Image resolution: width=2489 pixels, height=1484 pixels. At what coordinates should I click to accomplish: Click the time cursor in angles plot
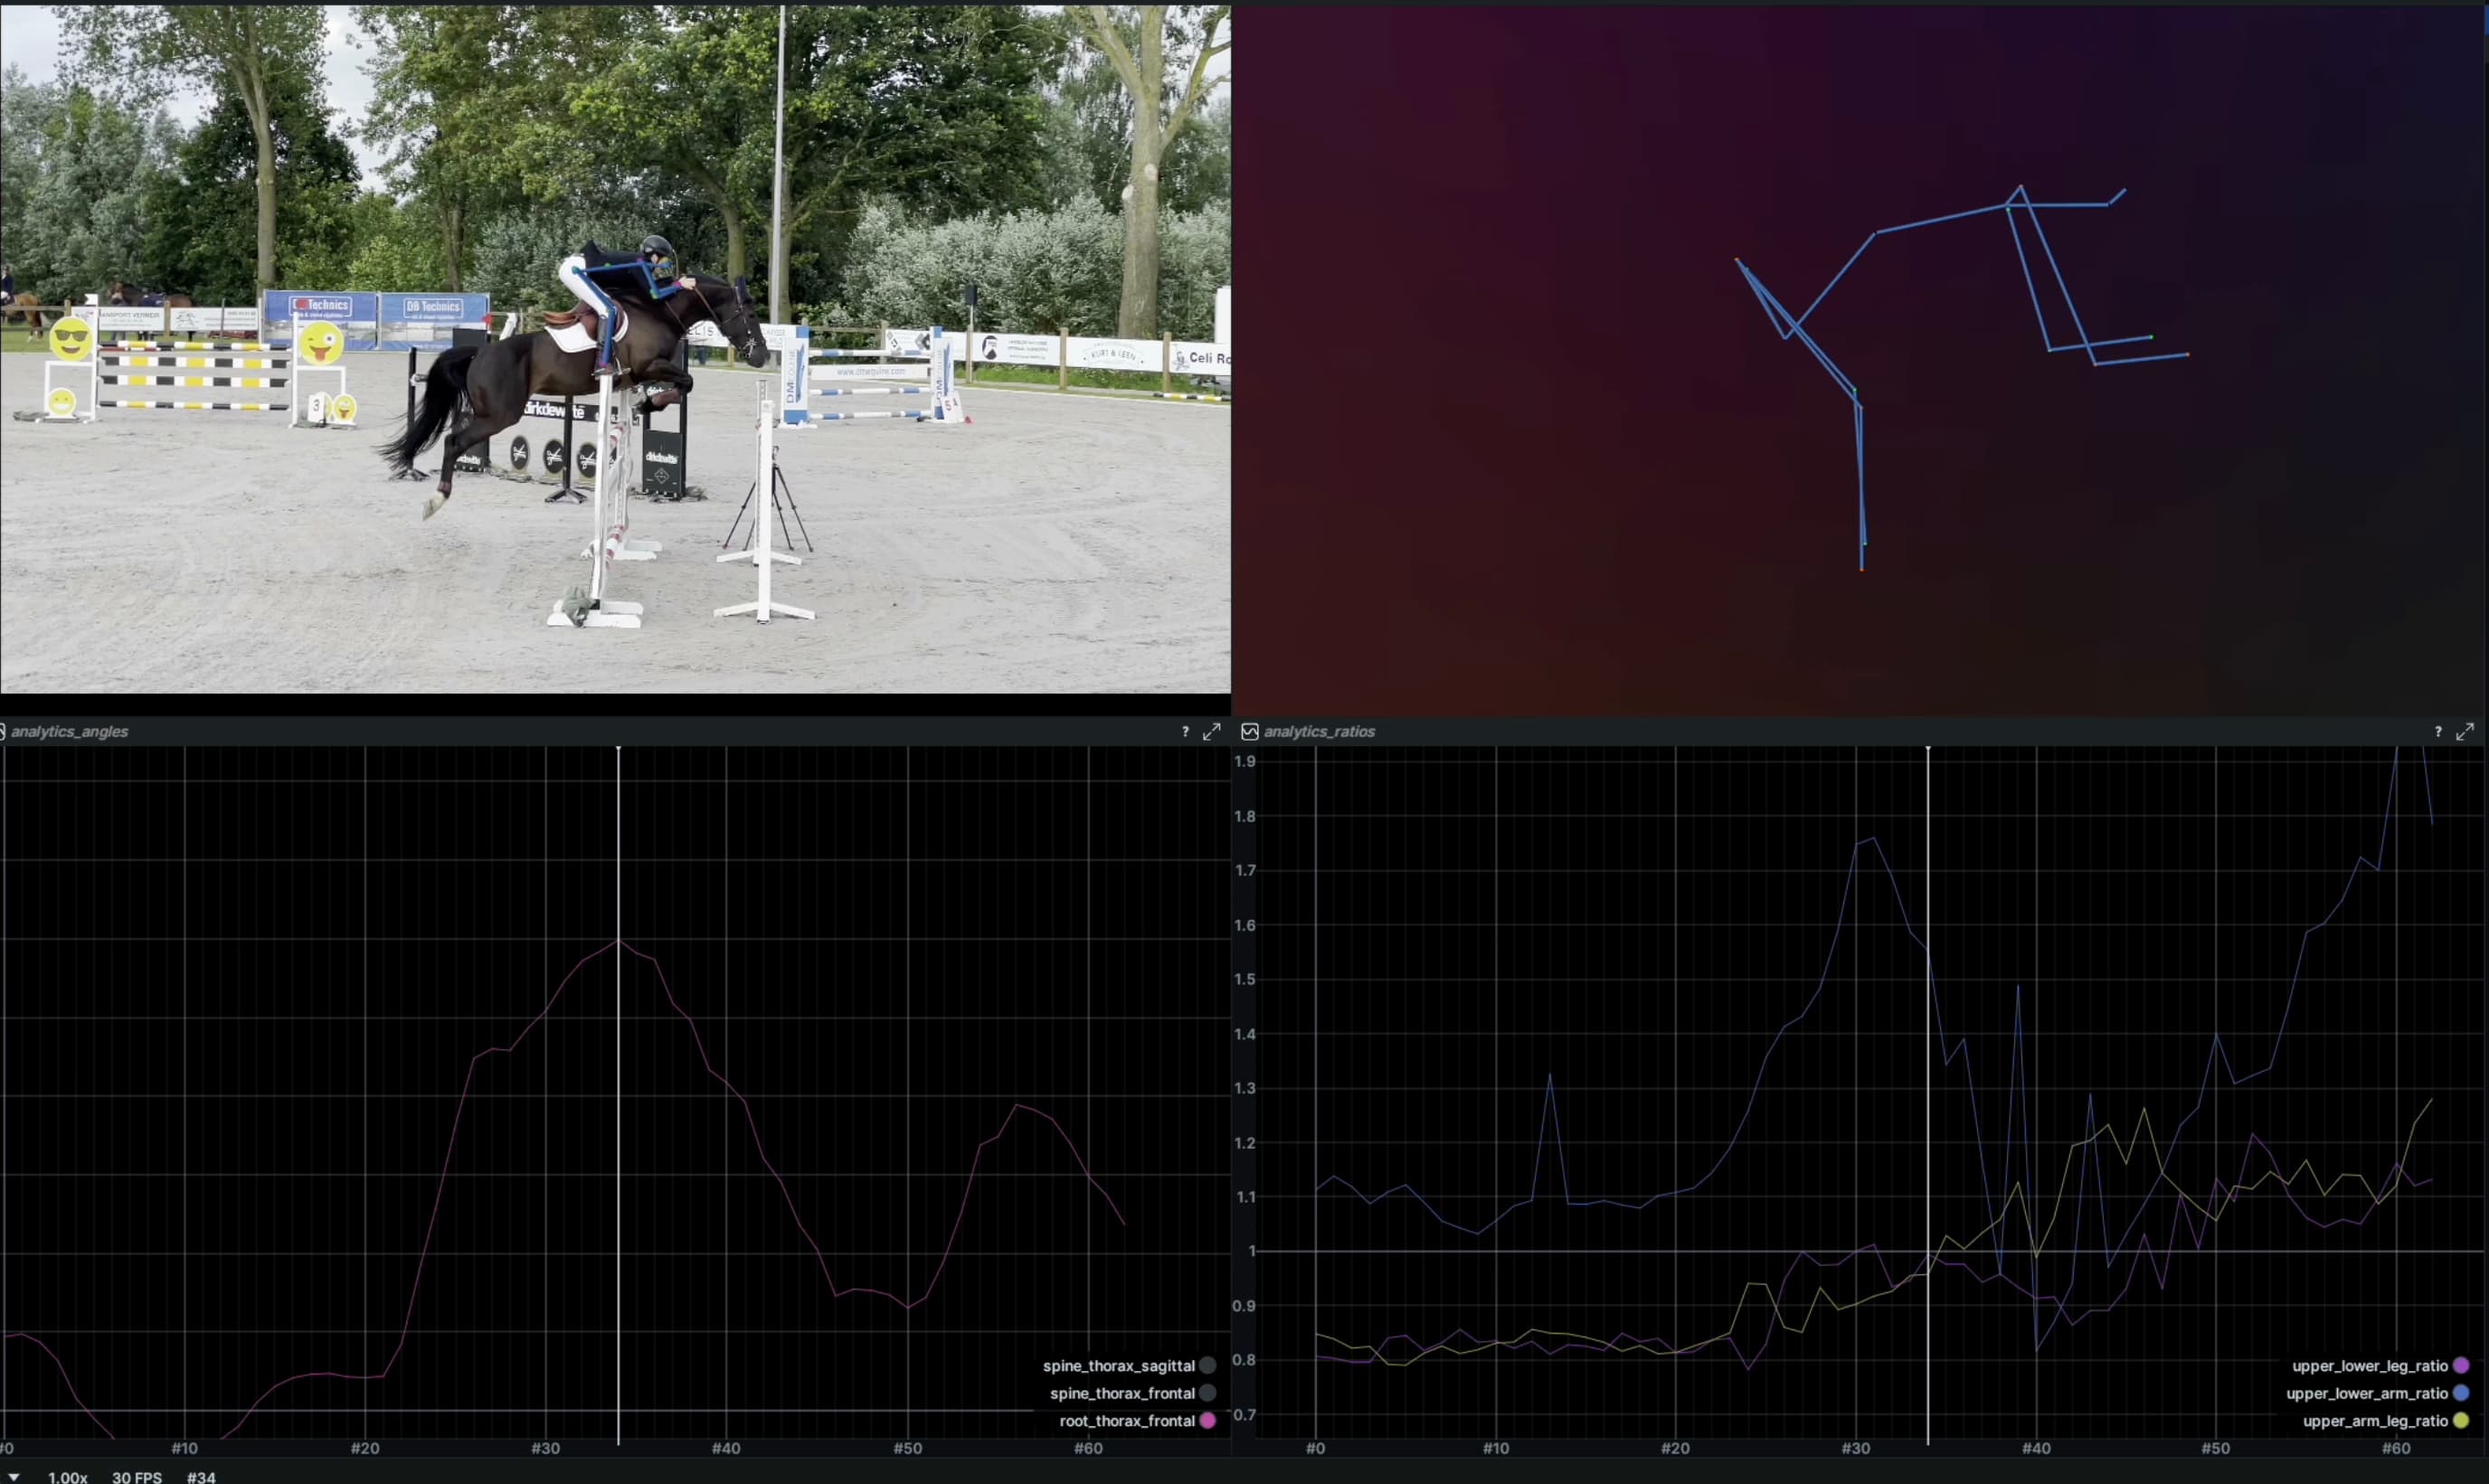pos(618,1100)
